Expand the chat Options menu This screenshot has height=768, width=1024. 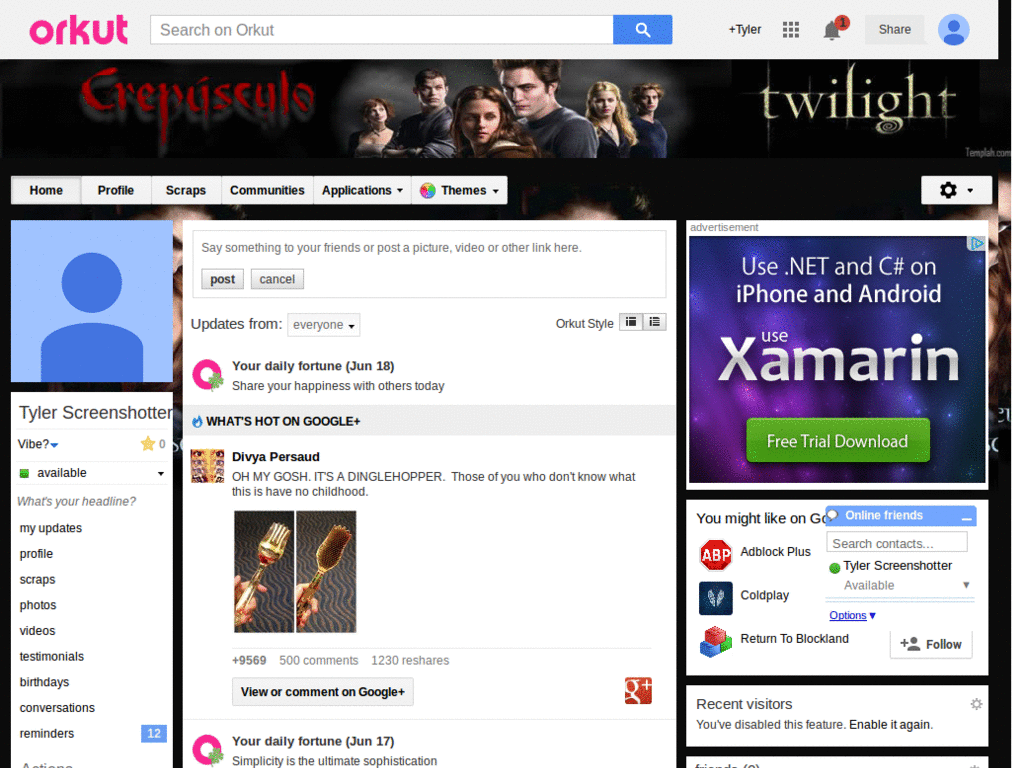[852, 615]
